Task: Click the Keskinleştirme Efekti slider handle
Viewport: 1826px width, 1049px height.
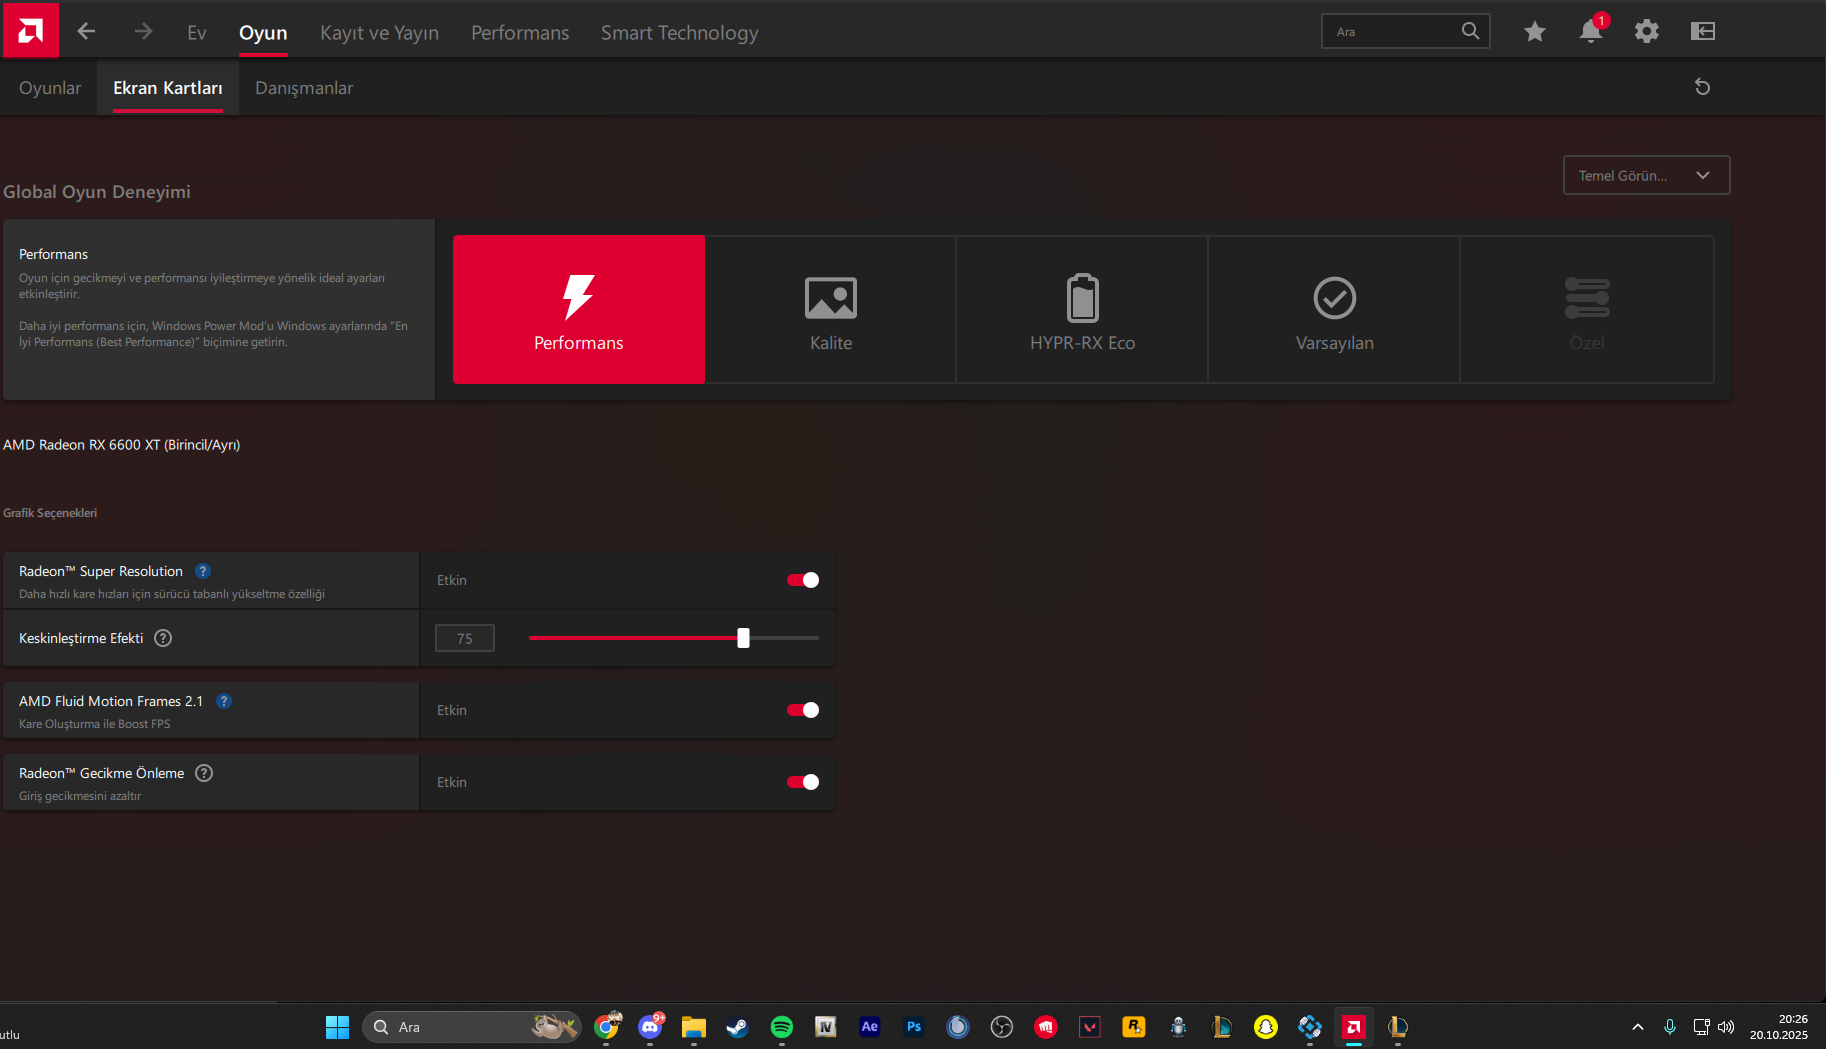Action: click(743, 638)
